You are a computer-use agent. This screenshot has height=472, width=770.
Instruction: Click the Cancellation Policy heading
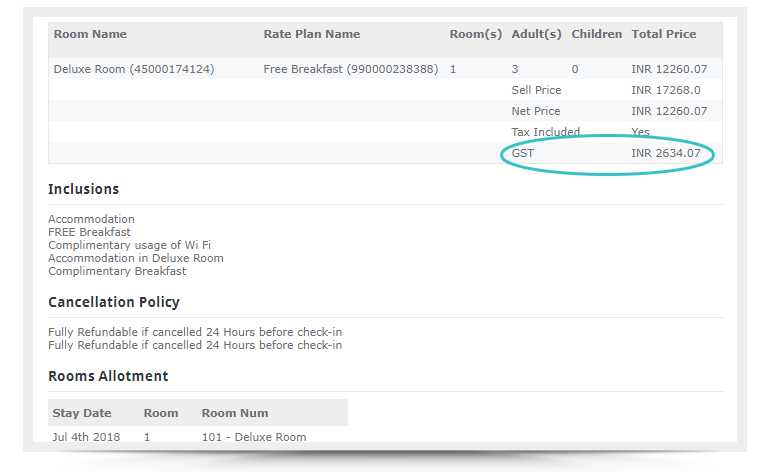(114, 302)
